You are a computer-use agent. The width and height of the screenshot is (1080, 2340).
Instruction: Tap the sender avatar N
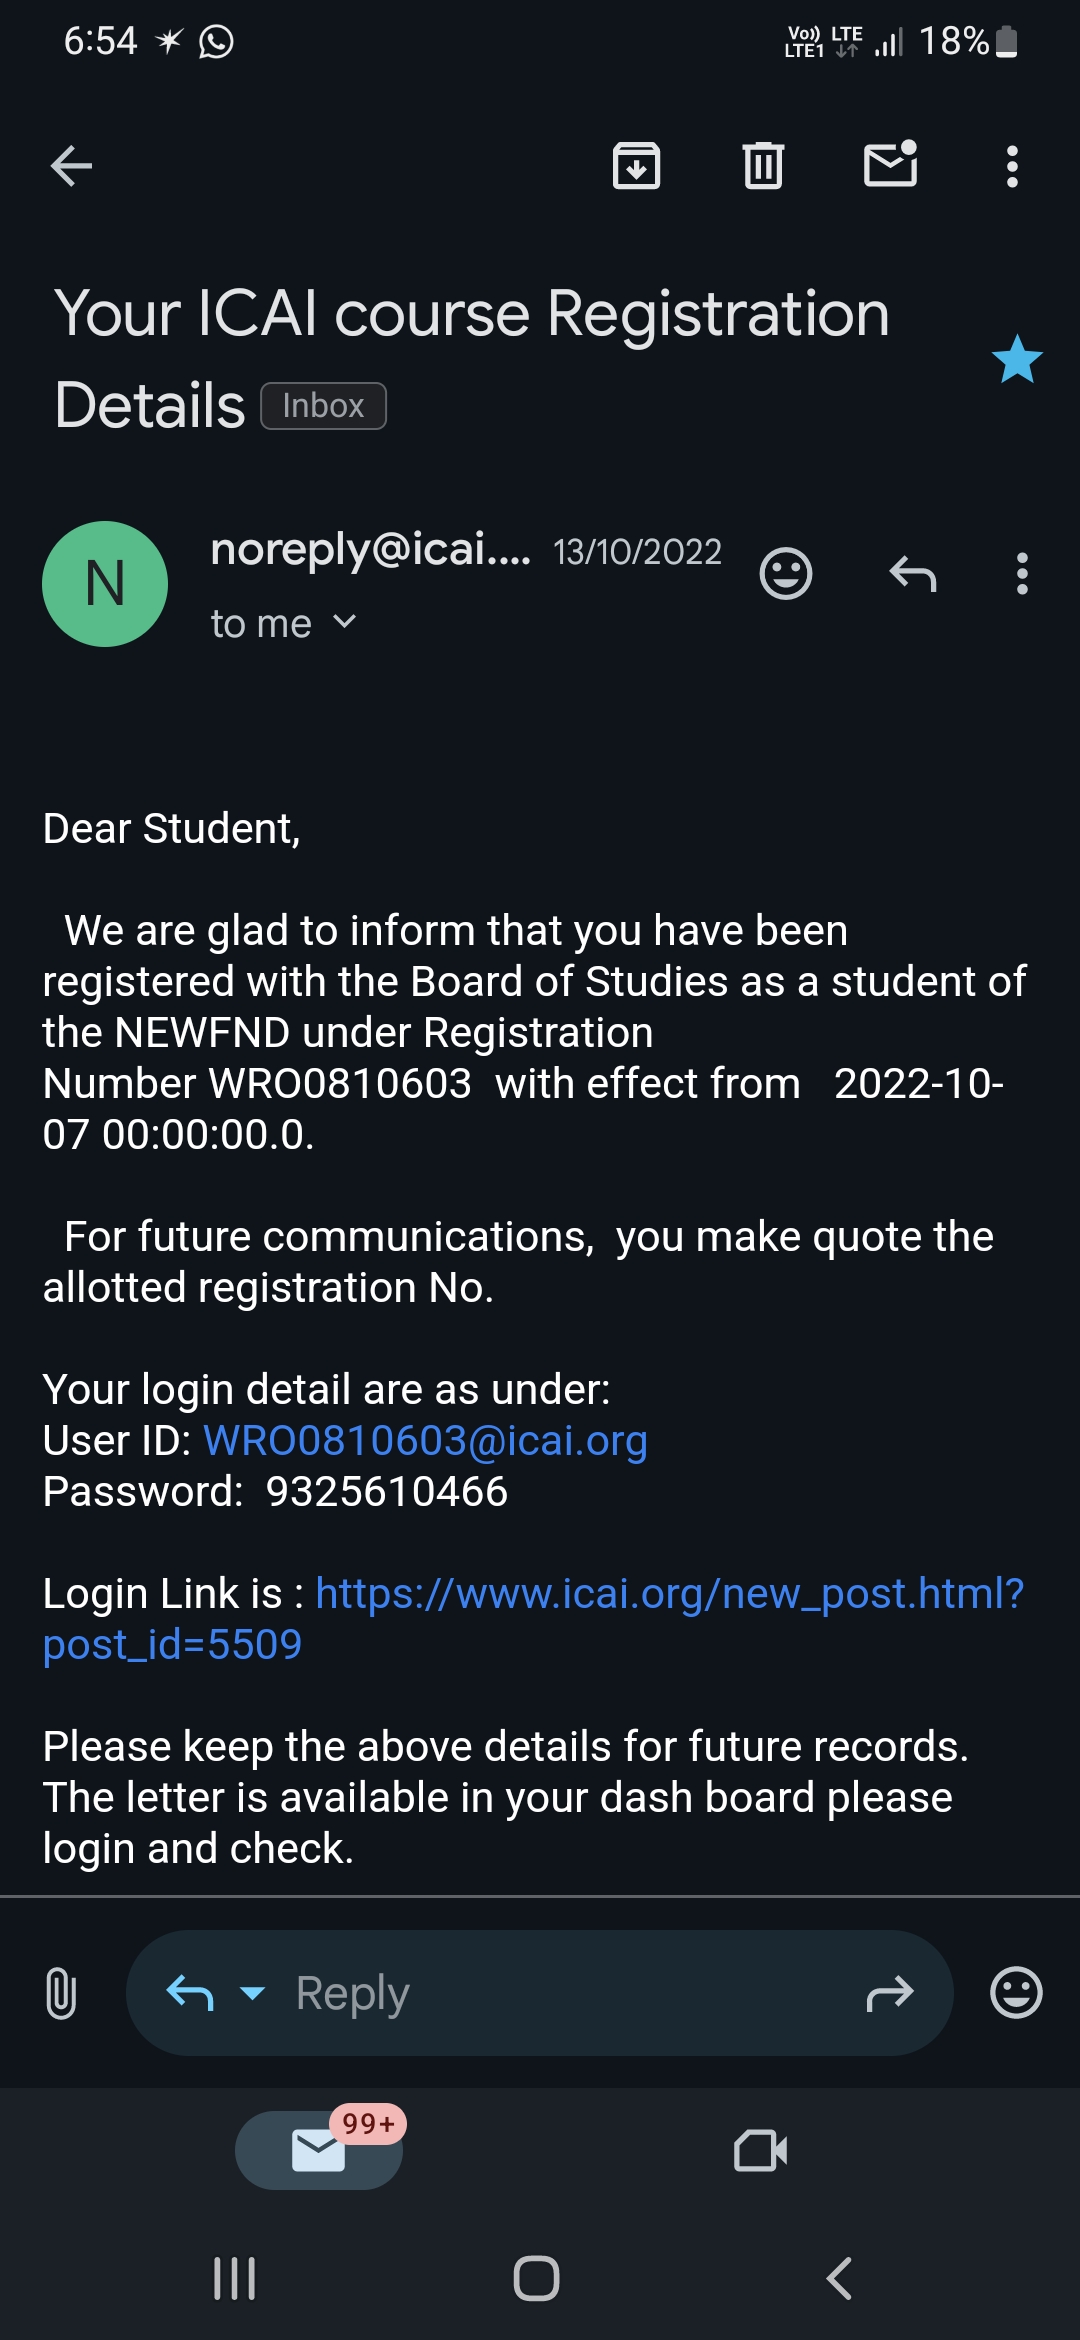[x=105, y=584]
